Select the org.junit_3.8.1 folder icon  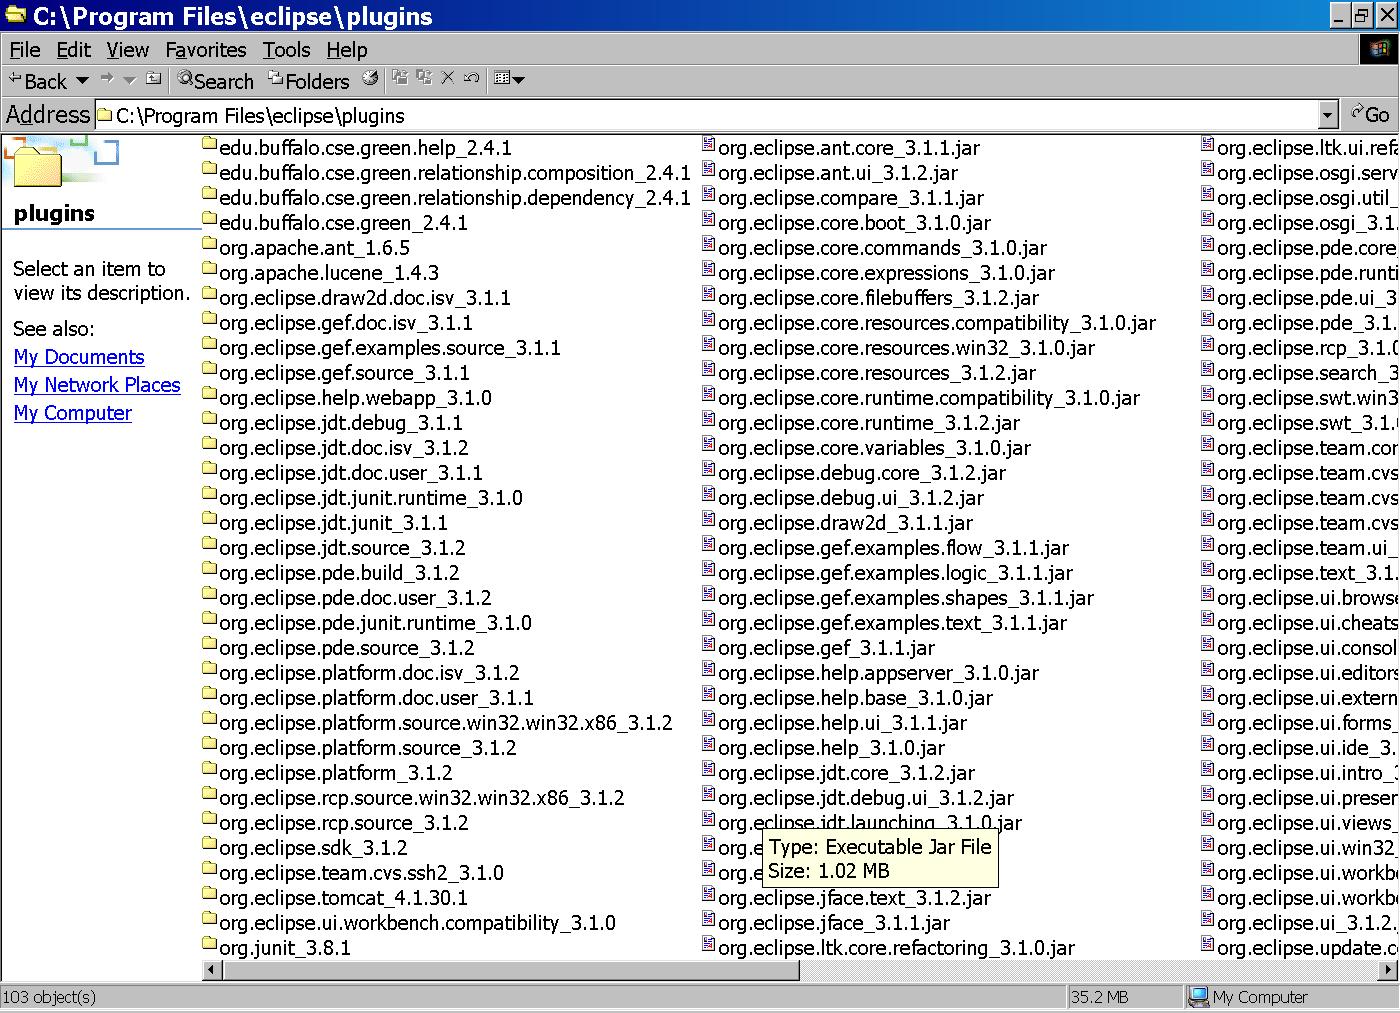(x=210, y=944)
